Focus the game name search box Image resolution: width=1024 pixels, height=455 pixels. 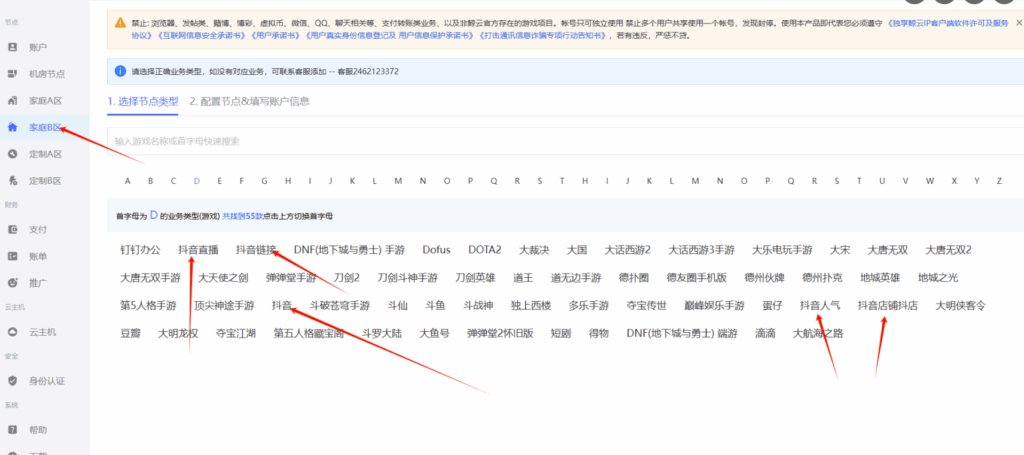(x=565, y=141)
